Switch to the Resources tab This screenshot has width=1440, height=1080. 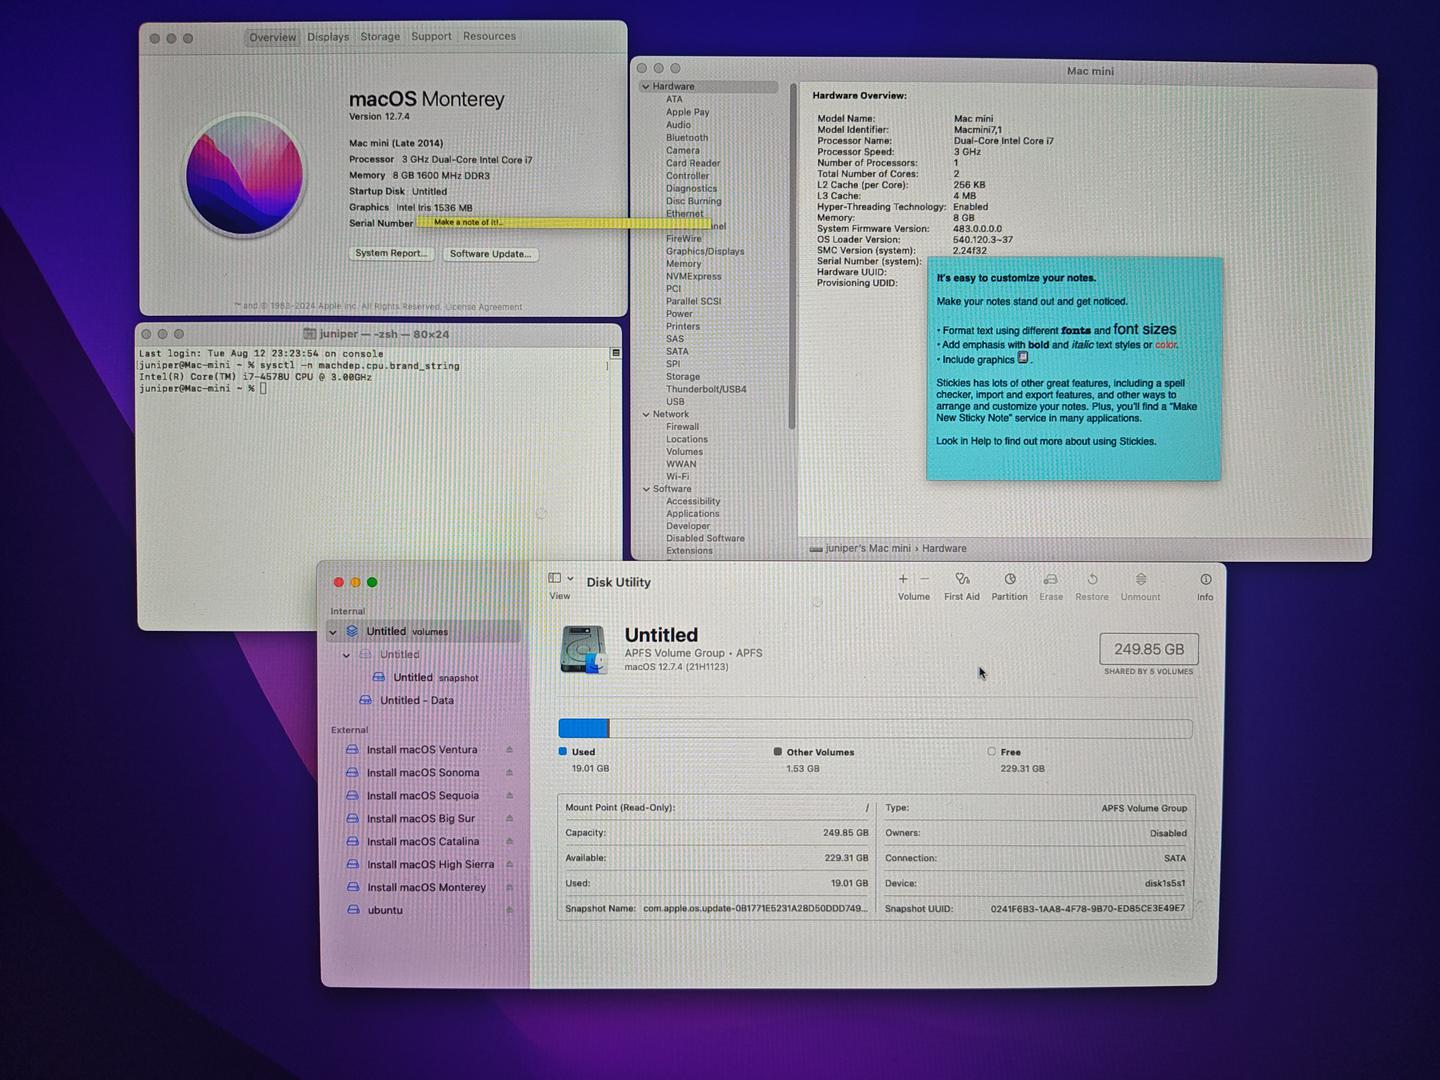tap(489, 36)
